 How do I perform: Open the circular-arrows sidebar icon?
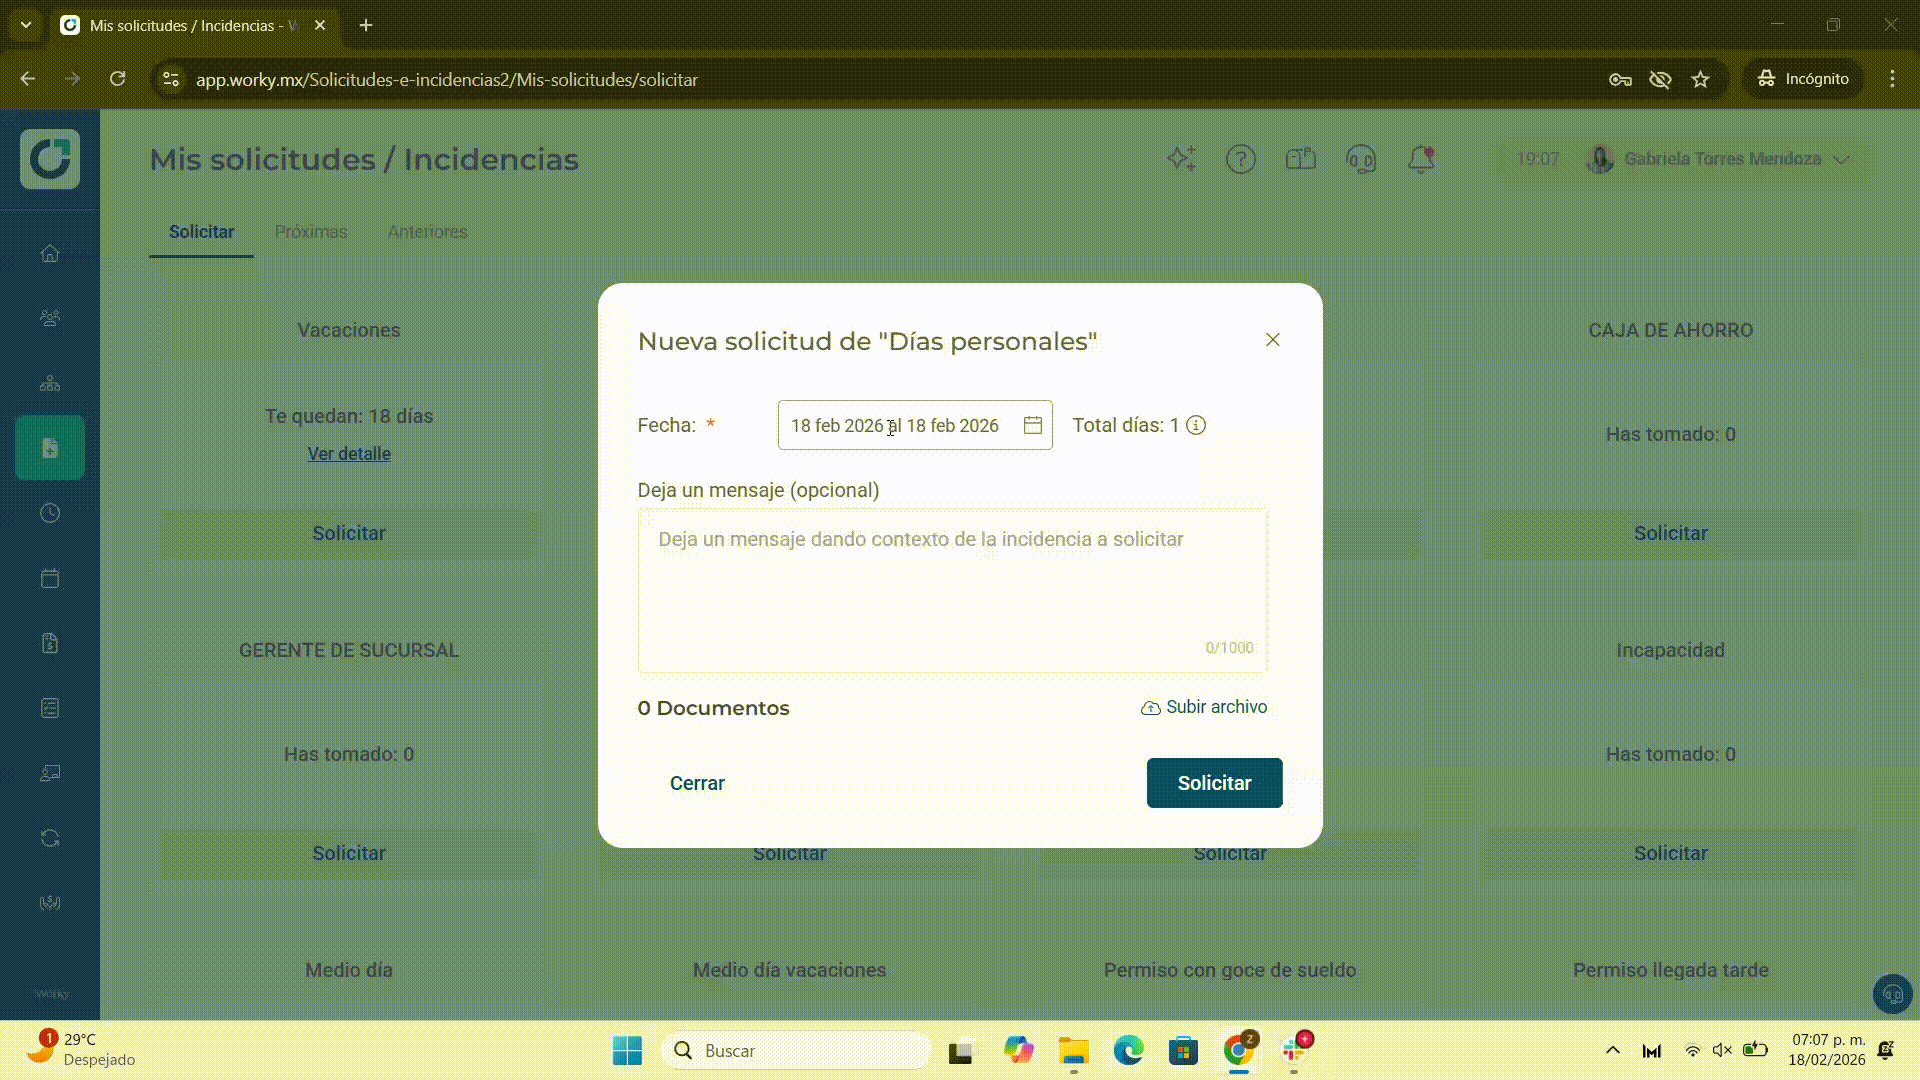click(50, 838)
